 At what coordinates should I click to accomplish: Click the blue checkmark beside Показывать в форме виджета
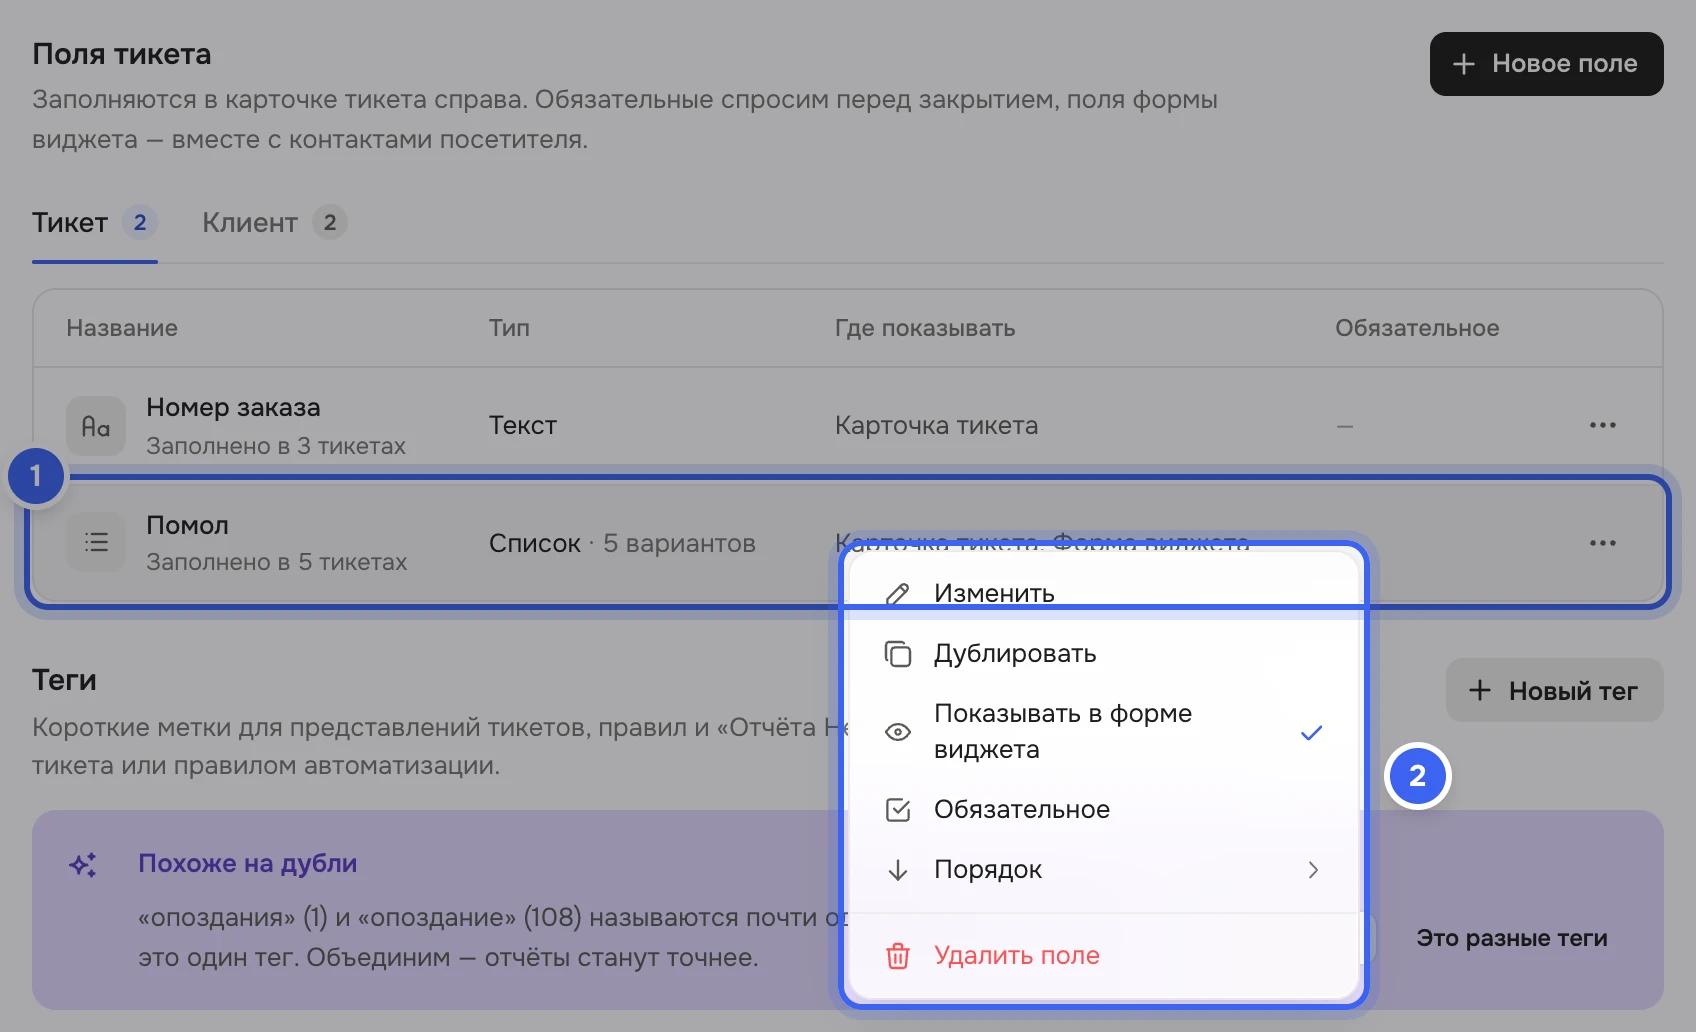[1311, 733]
